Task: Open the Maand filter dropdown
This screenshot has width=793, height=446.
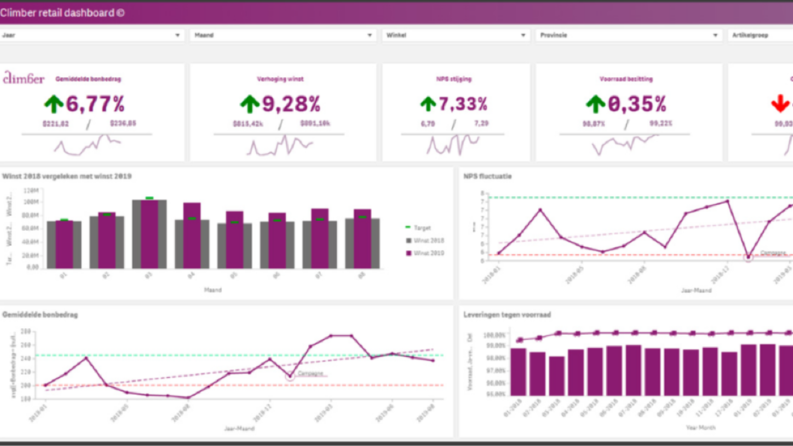Action: pos(283,35)
